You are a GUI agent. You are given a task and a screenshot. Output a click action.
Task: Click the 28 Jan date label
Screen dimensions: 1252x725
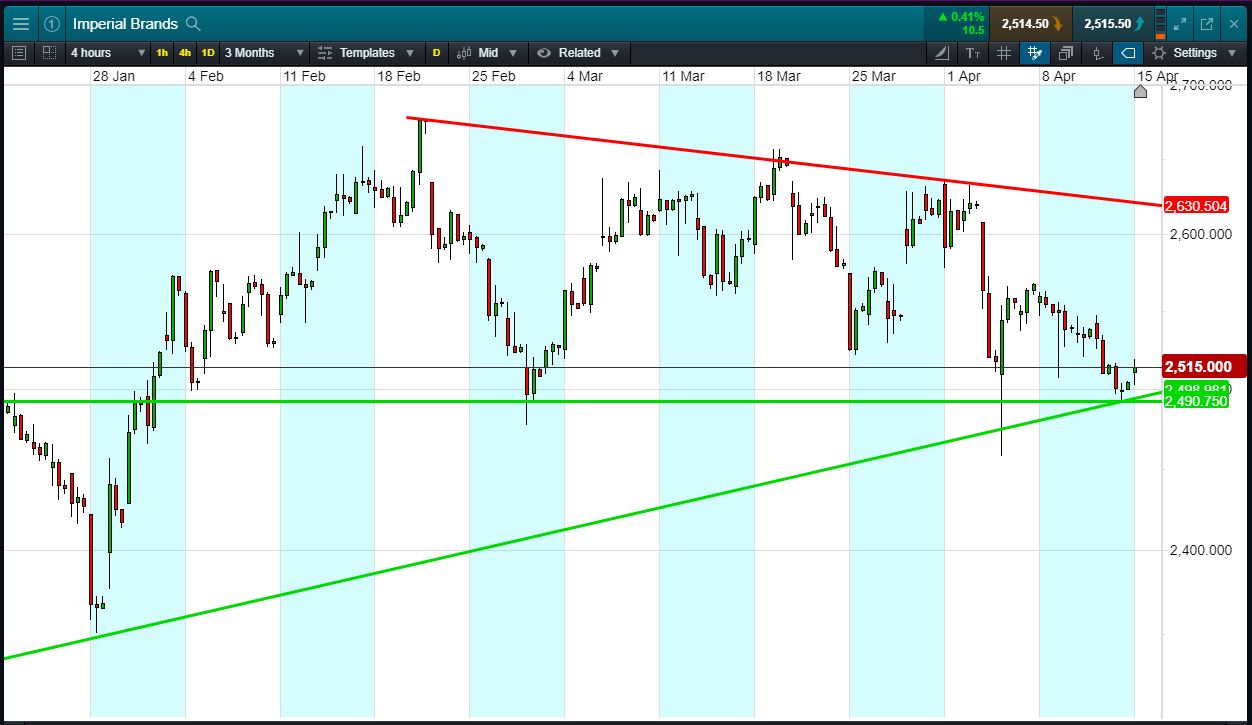coord(113,76)
